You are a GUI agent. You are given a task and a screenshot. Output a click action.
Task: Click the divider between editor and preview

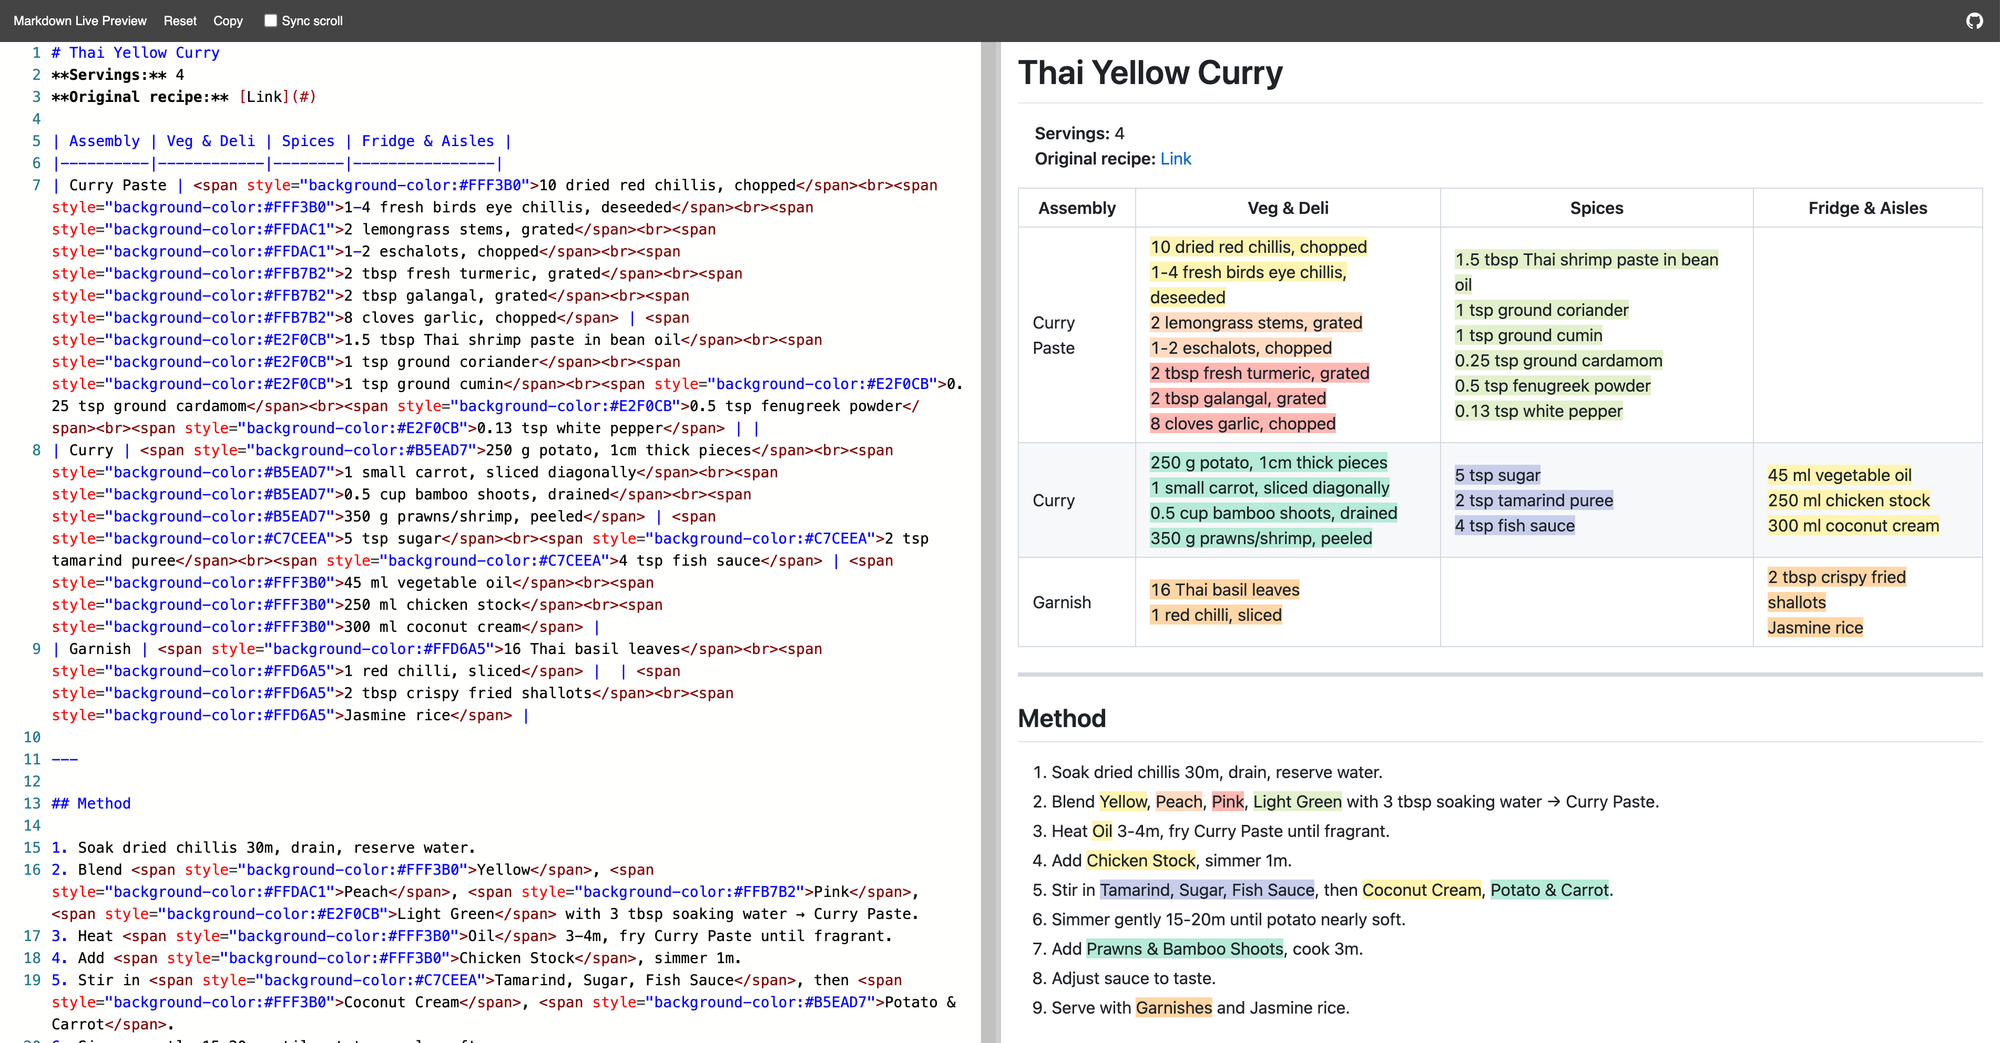pos(990,540)
